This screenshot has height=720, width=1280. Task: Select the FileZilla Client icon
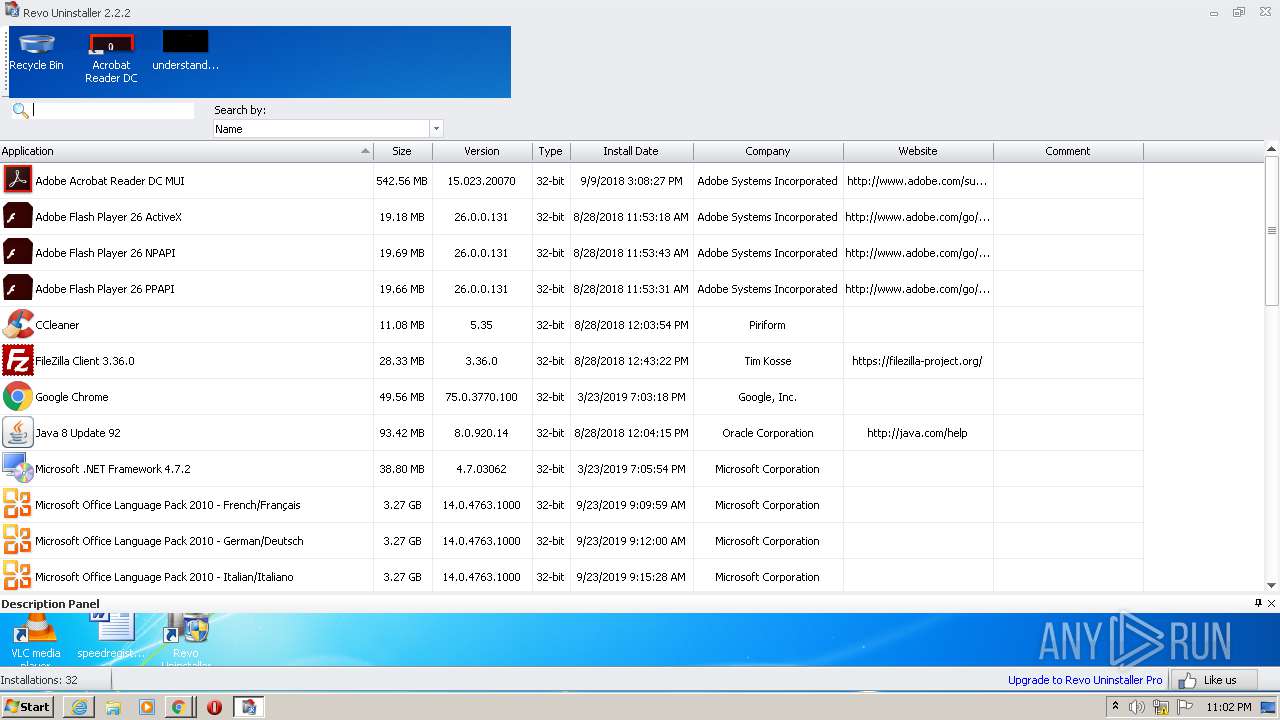18,361
